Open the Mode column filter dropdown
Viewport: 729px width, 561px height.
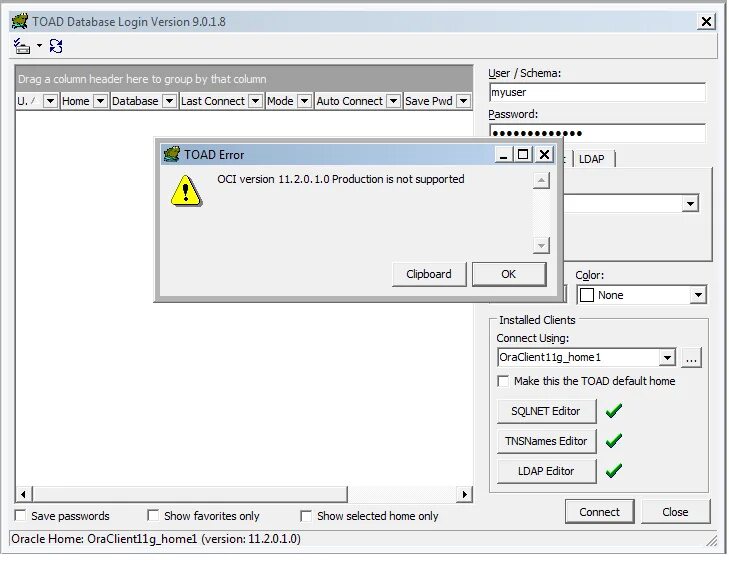[304, 101]
